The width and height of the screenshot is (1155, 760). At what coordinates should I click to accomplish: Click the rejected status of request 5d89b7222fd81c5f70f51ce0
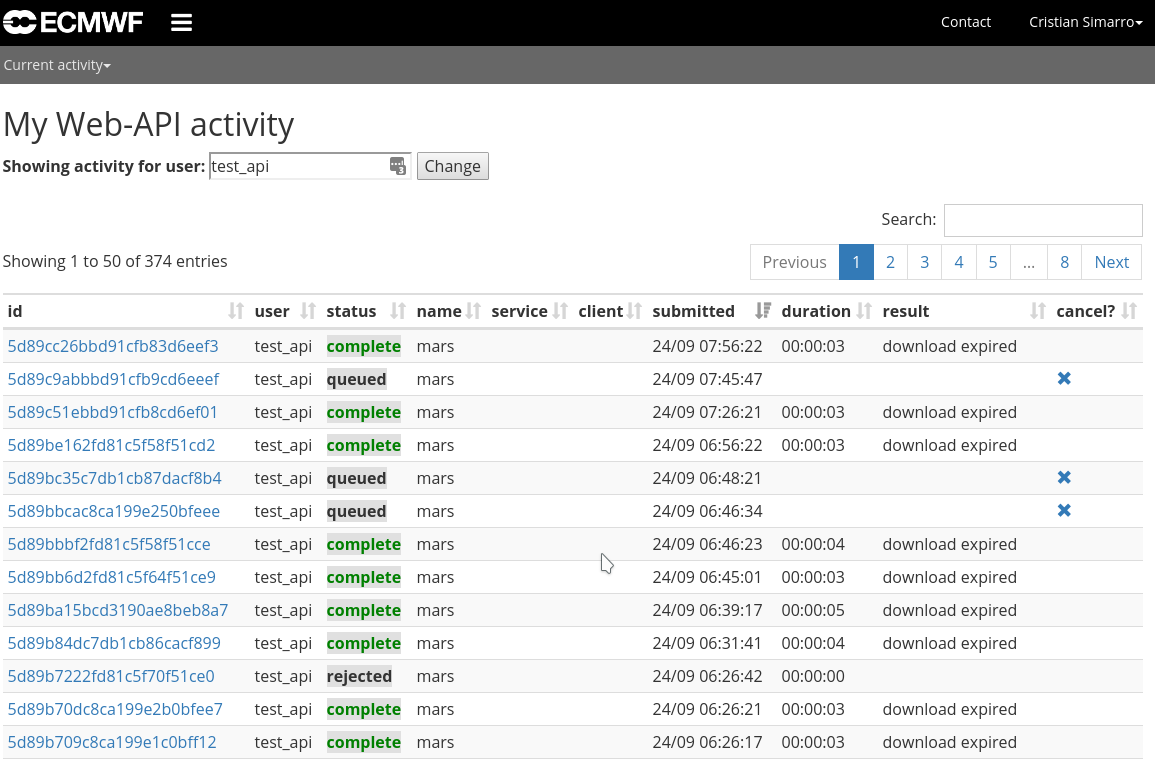pos(359,676)
